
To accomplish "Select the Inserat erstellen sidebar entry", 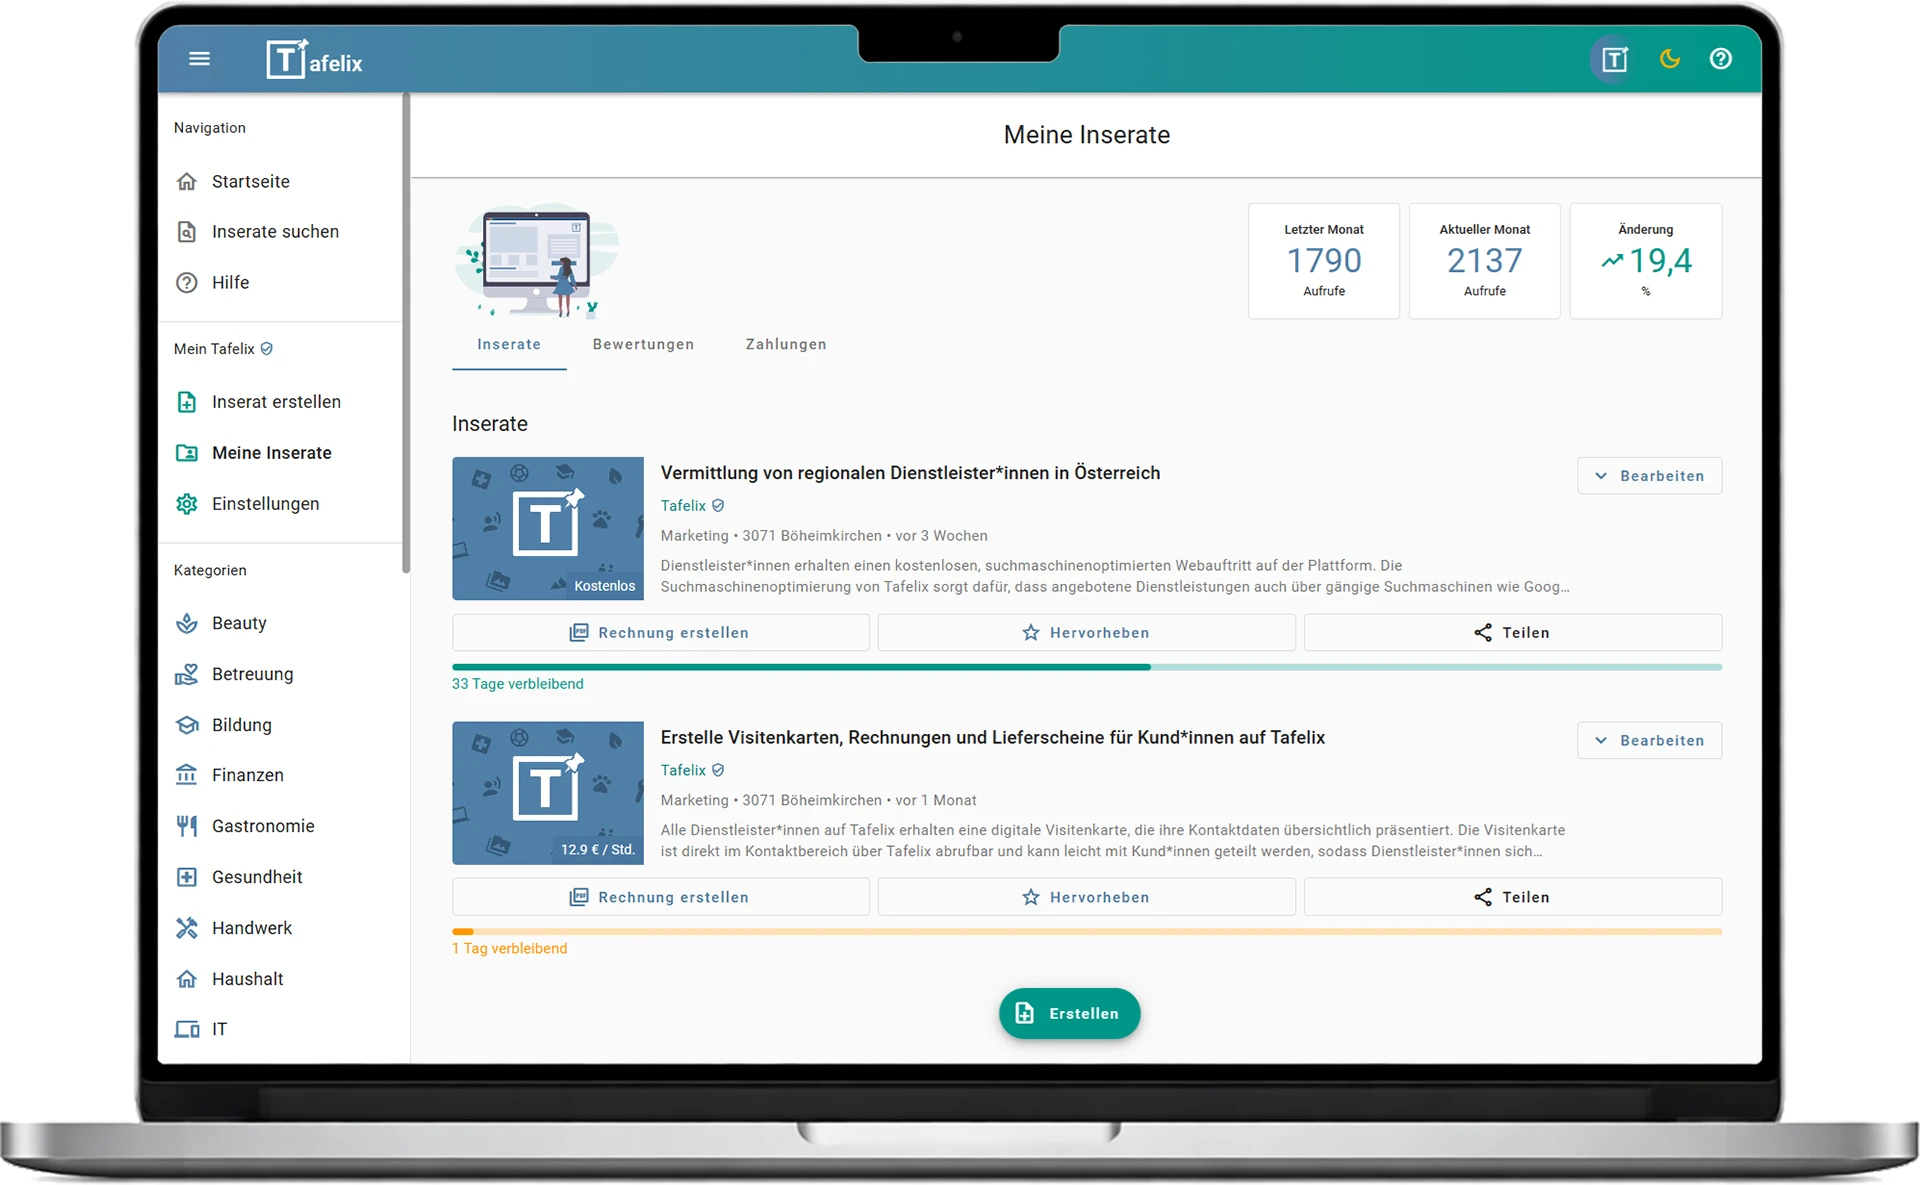I will point(275,401).
